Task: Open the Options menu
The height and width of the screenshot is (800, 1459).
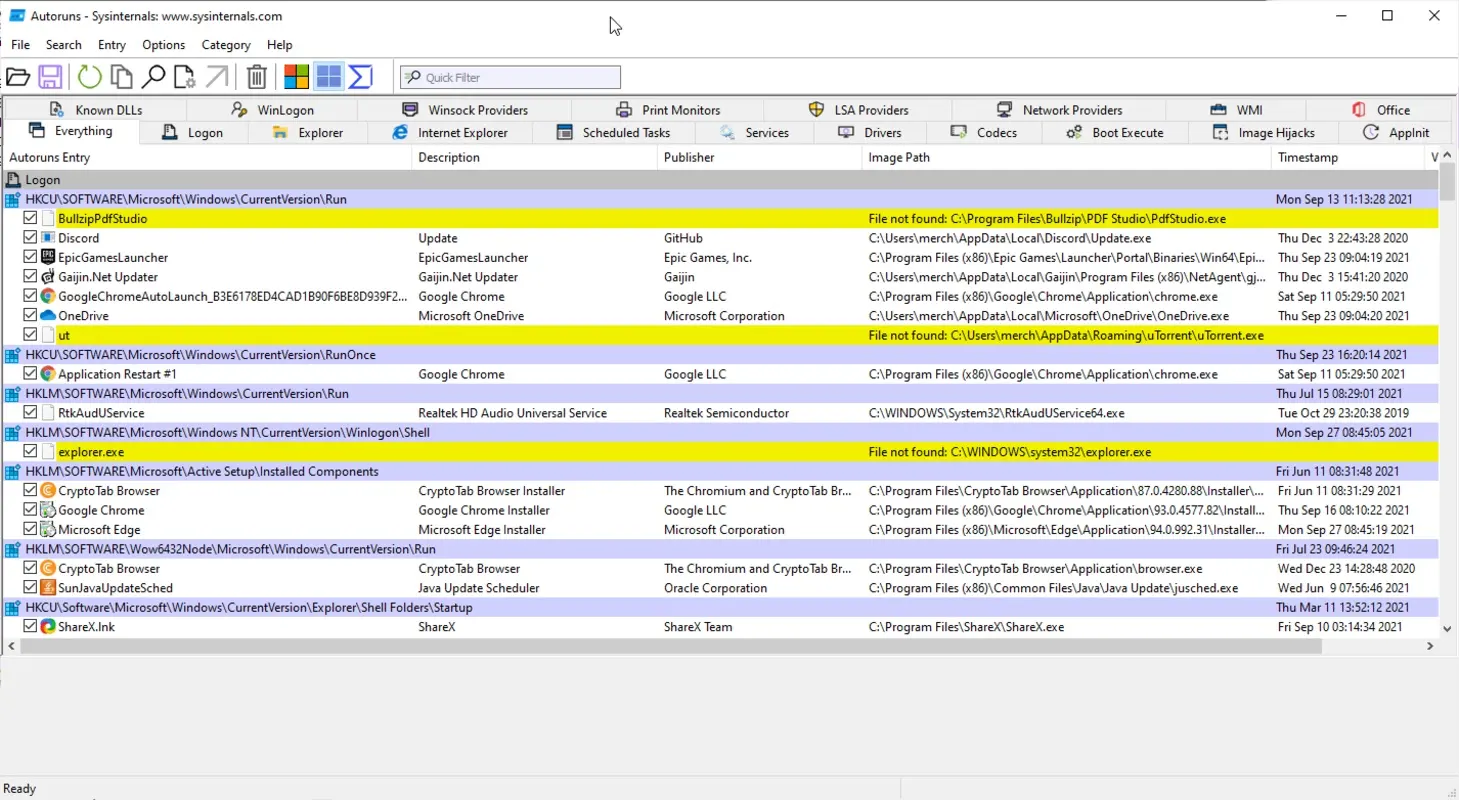Action: (x=164, y=45)
